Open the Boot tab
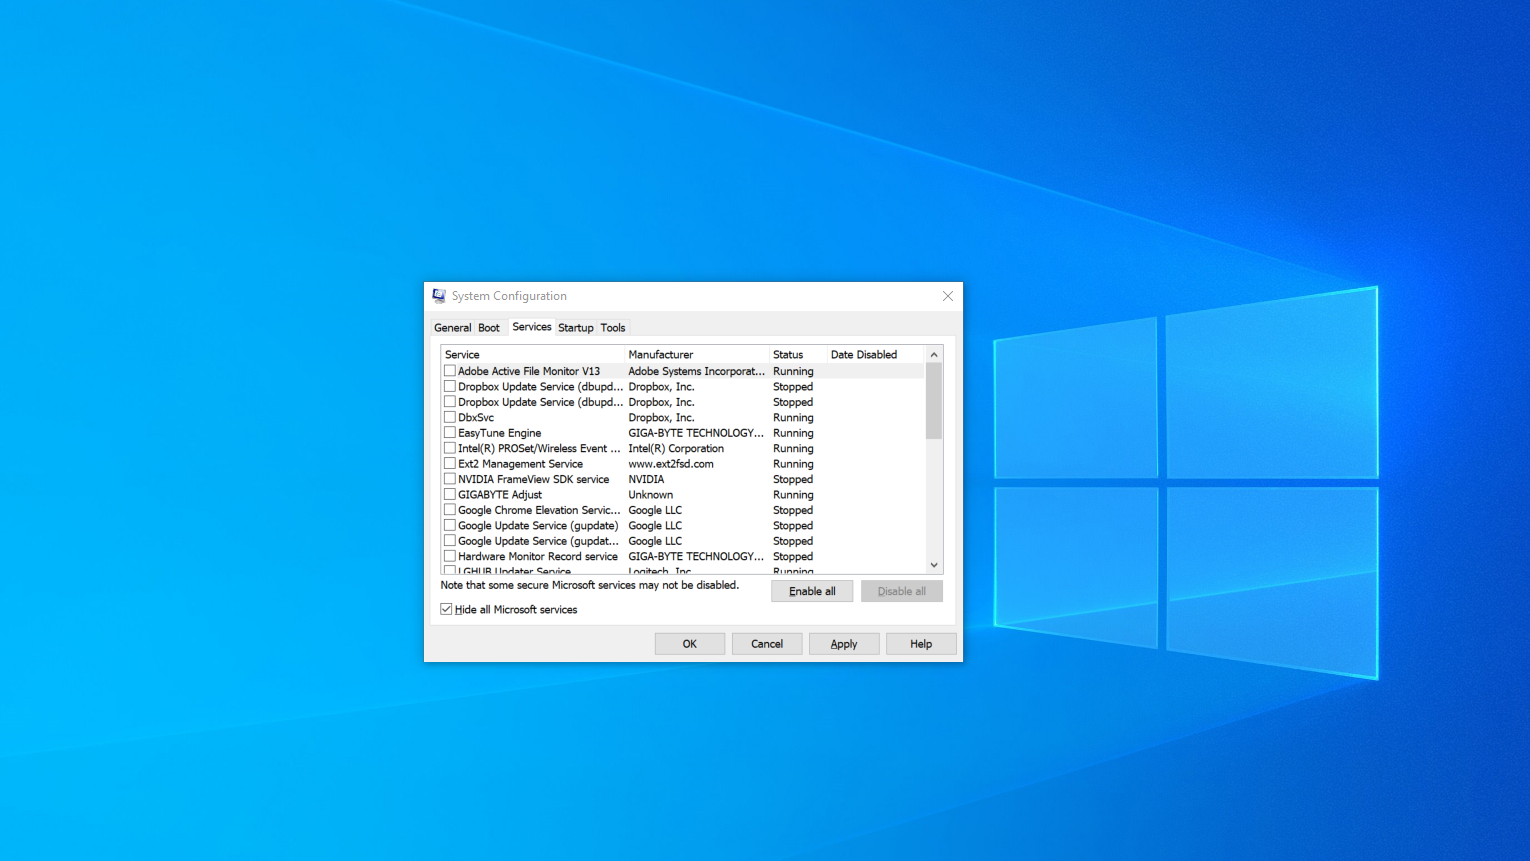 (489, 327)
